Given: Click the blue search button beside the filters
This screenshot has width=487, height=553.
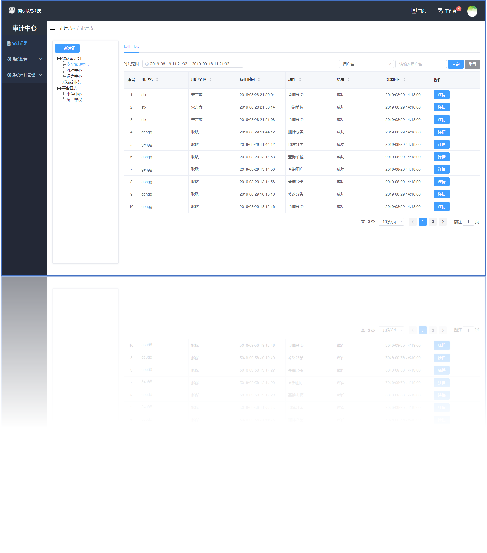Looking at the screenshot, I should [x=456, y=64].
